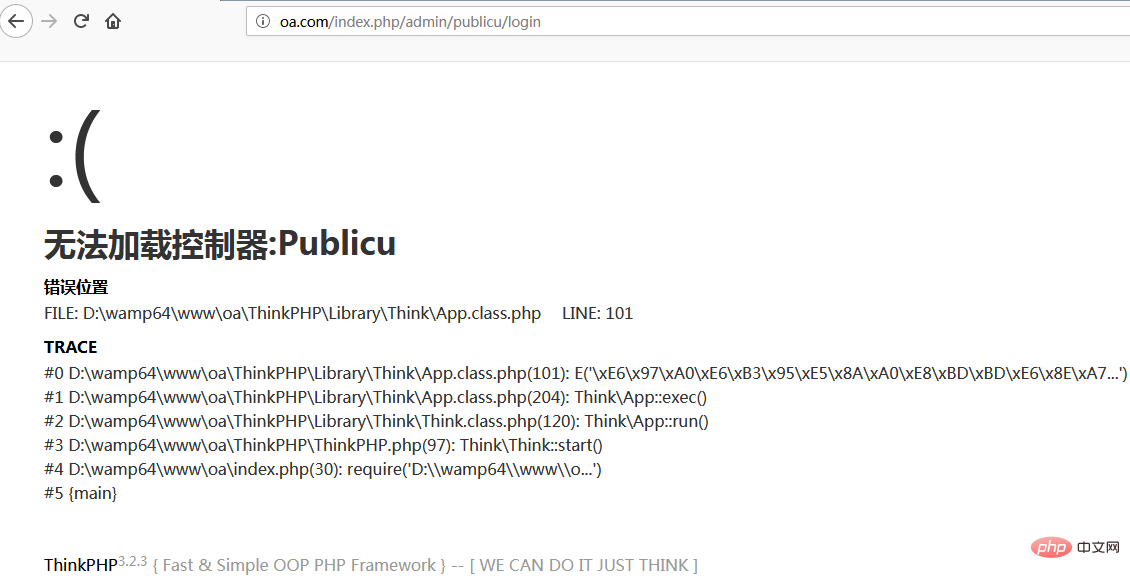Select the 3.2.3 version superscript
This screenshot has height=580, width=1130.
(x=133, y=561)
